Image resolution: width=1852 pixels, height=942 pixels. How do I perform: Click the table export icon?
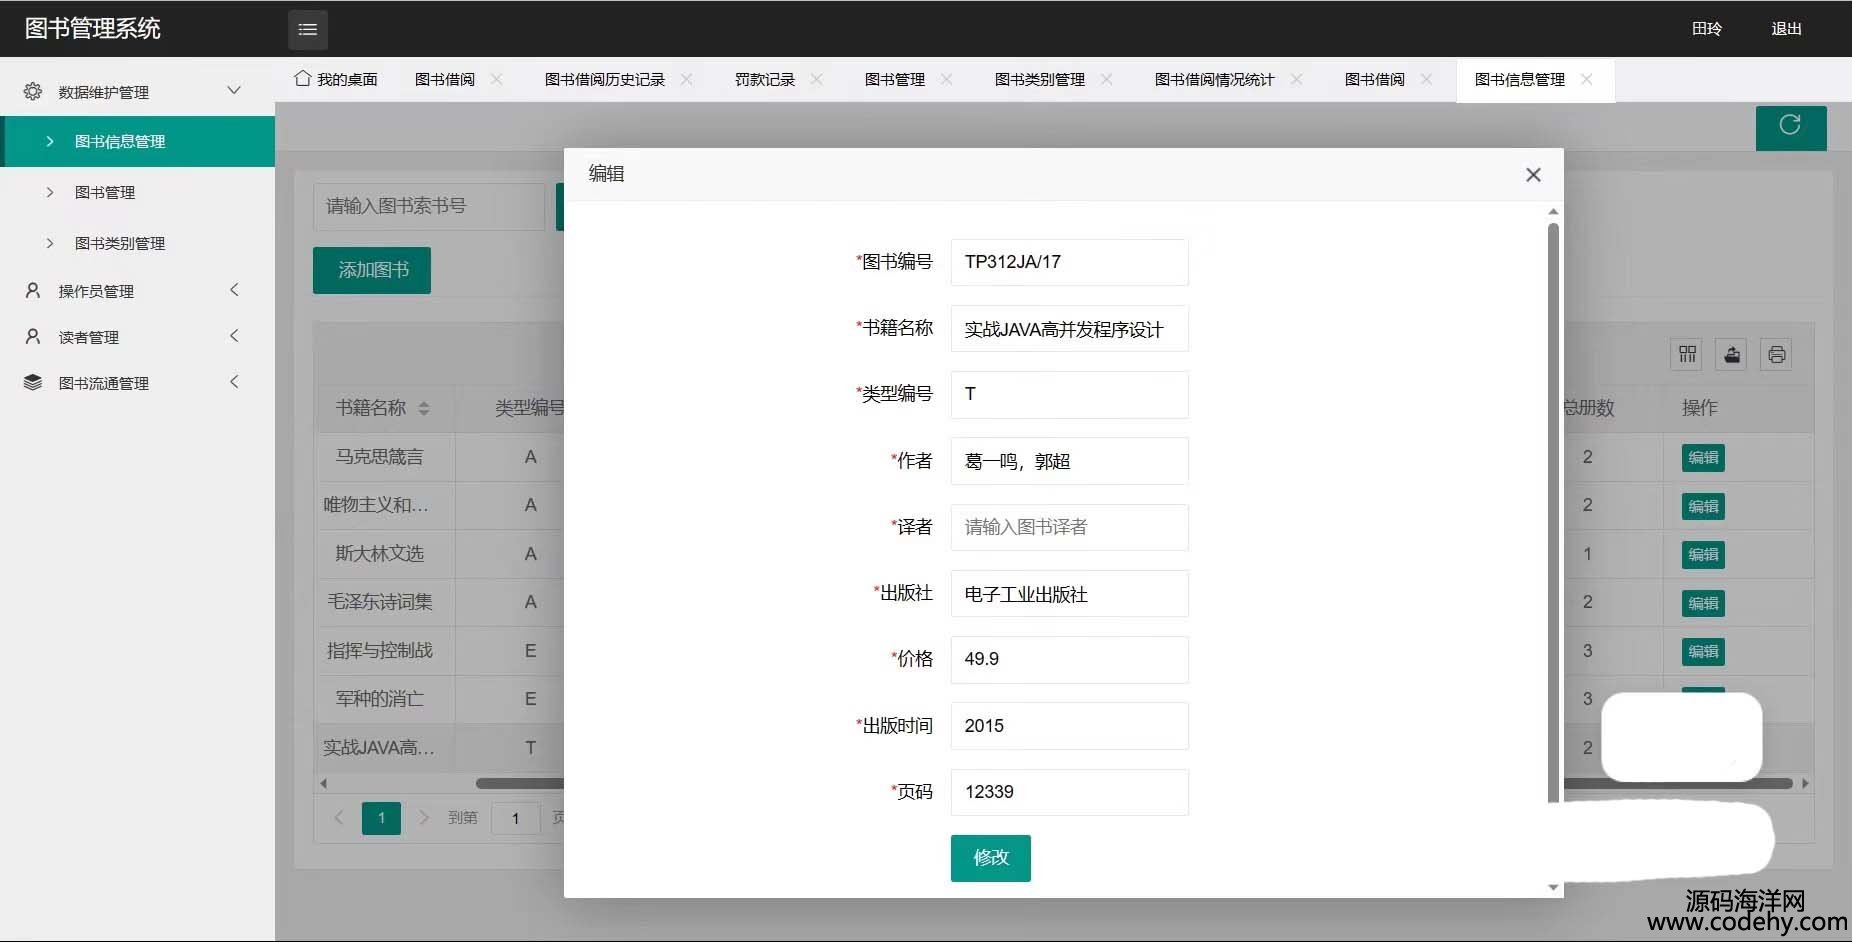pos(1732,354)
